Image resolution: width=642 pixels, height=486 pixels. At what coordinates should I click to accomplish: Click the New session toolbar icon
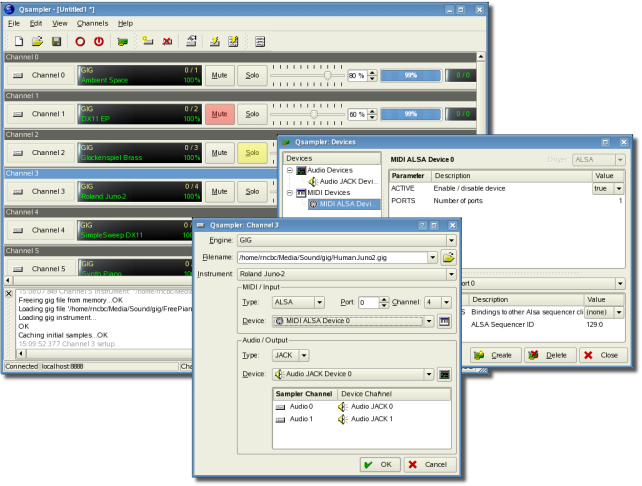click(19, 41)
